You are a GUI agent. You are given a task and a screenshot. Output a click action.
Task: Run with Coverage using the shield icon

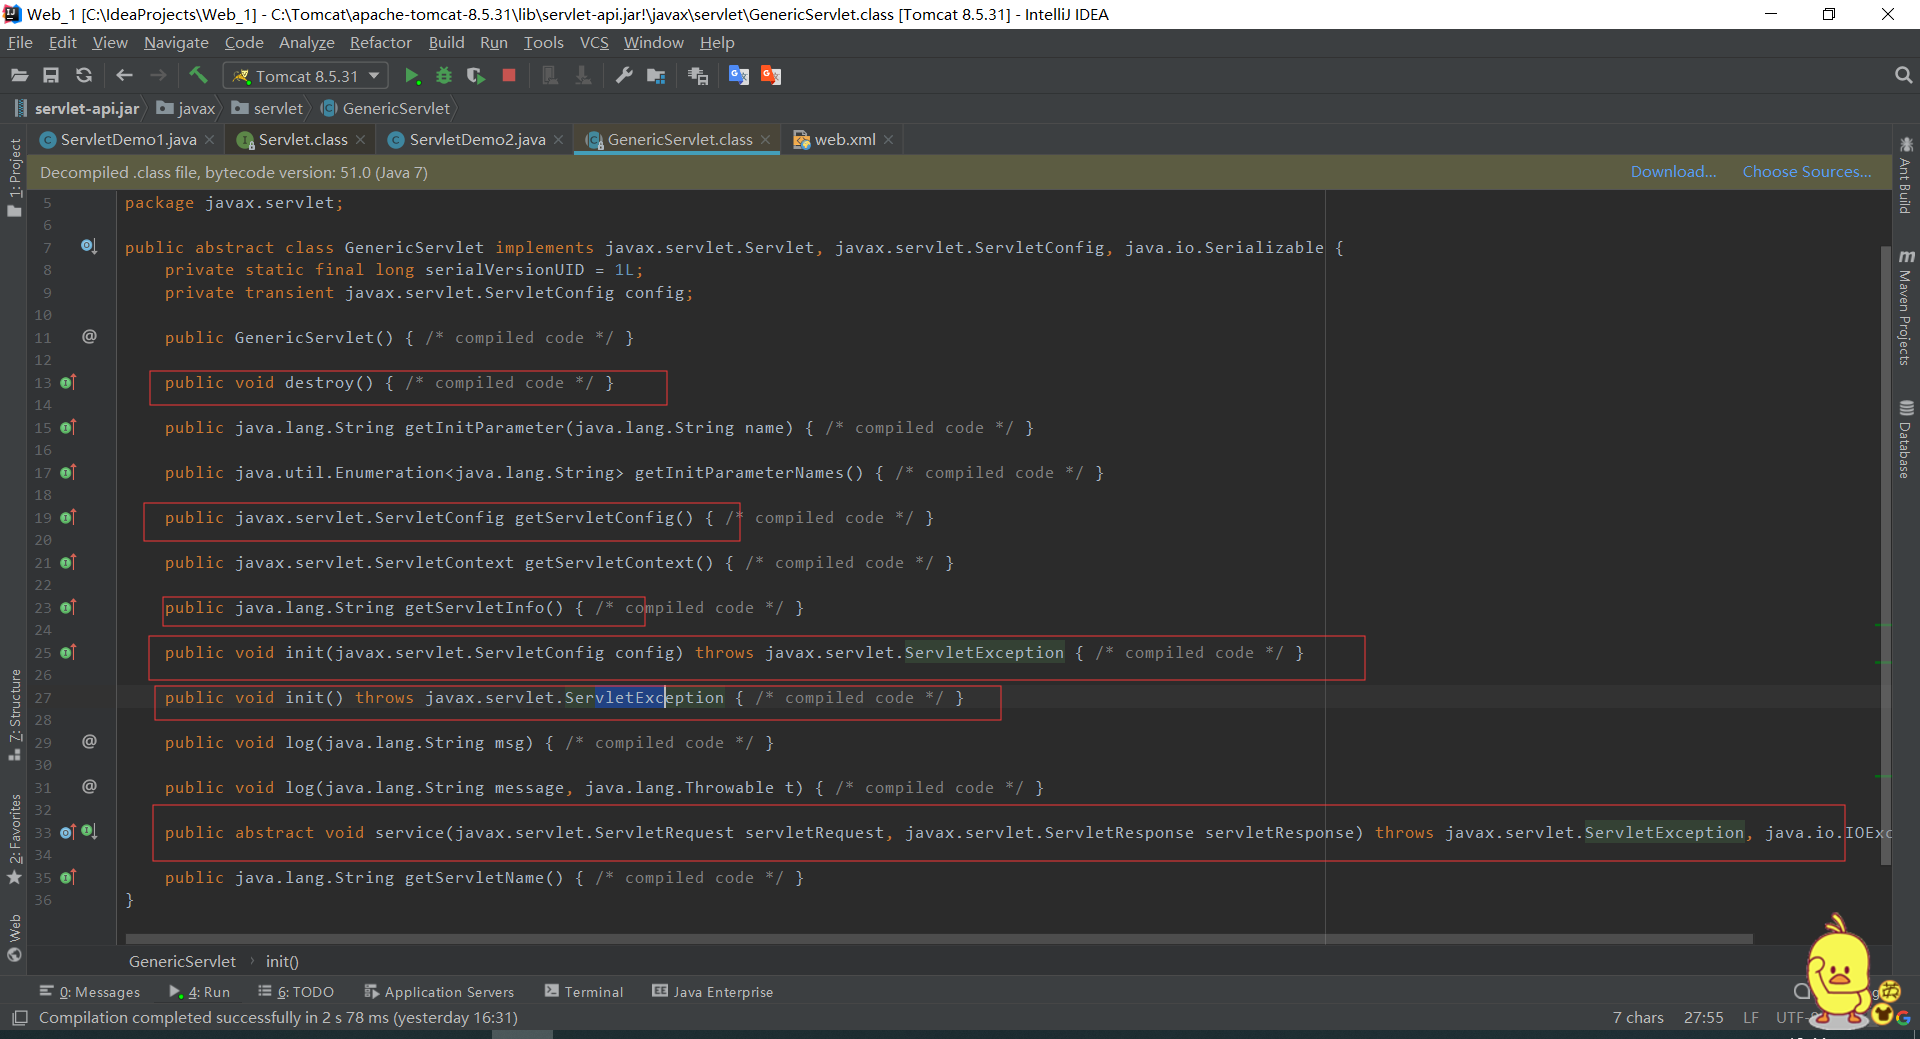point(477,75)
